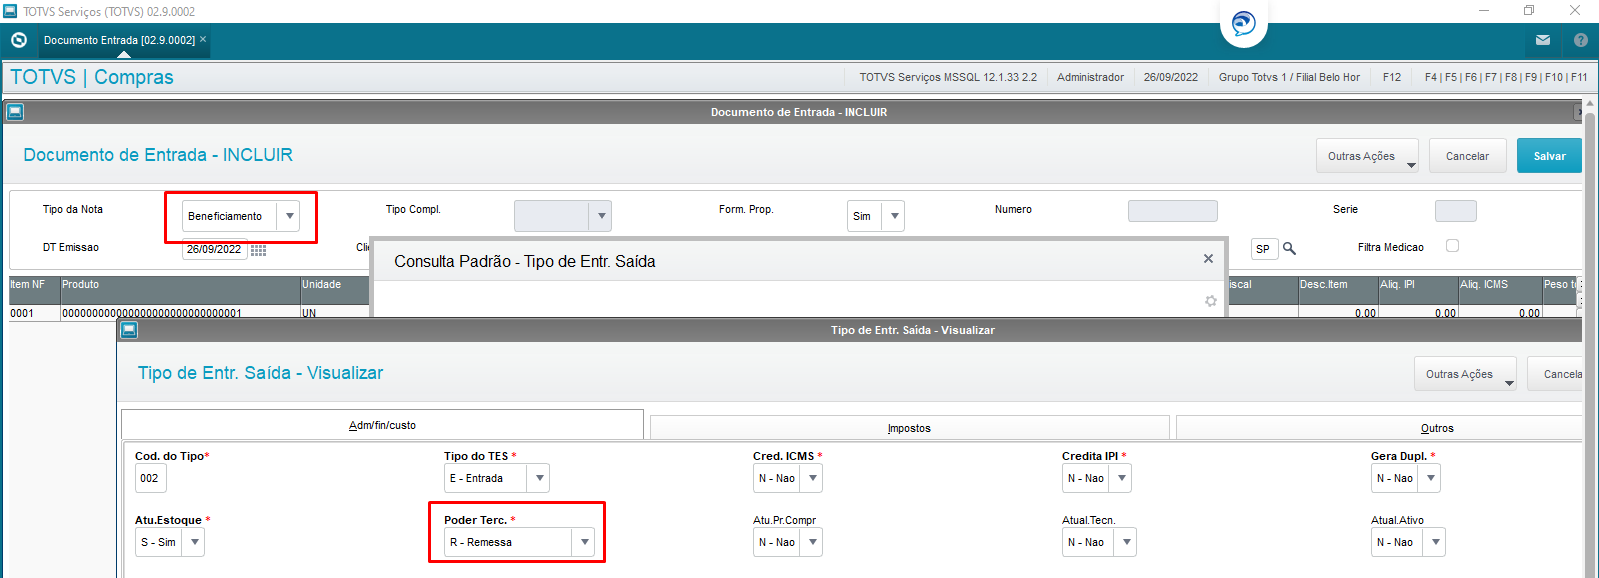This screenshot has height=578, width=1599.
Task: Toggle the Filtra Medicao checkbox
Action: point(1452,246)
